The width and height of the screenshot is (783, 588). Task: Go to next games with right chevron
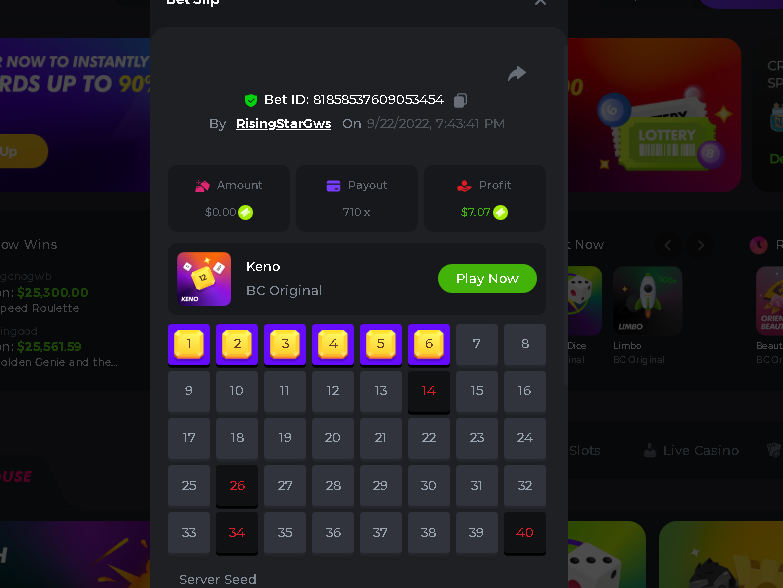[700, 245]
